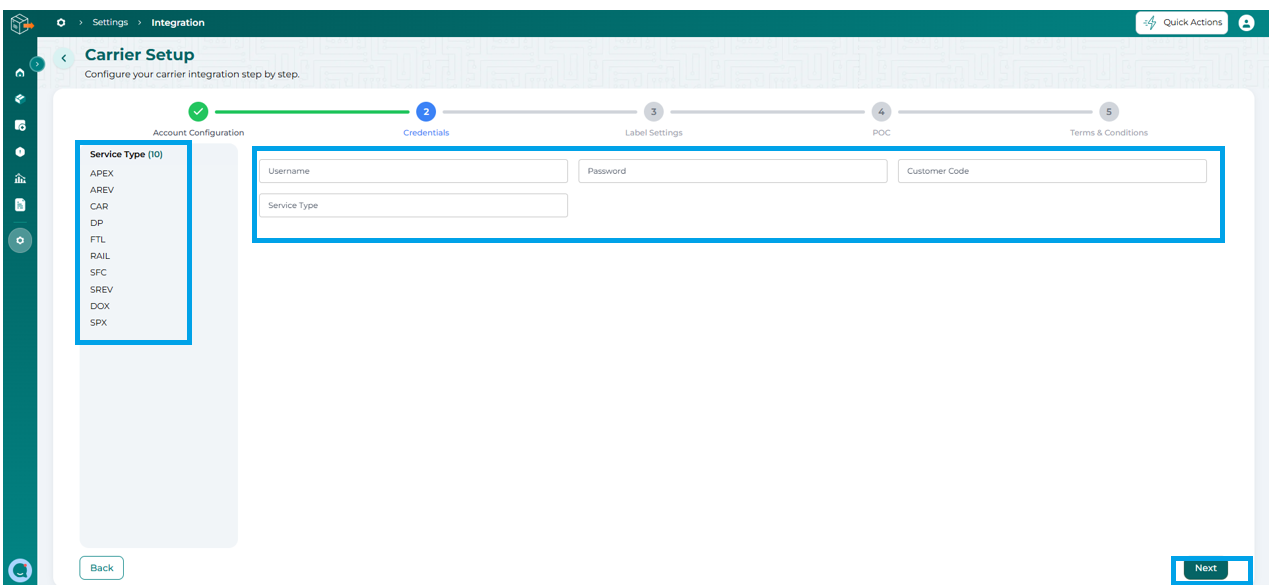
Task: Click the Next button
Action: [1206, 568]
